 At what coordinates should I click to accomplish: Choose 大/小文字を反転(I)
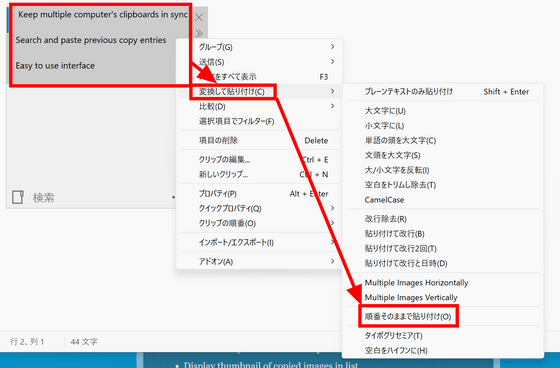click(443, 170)
